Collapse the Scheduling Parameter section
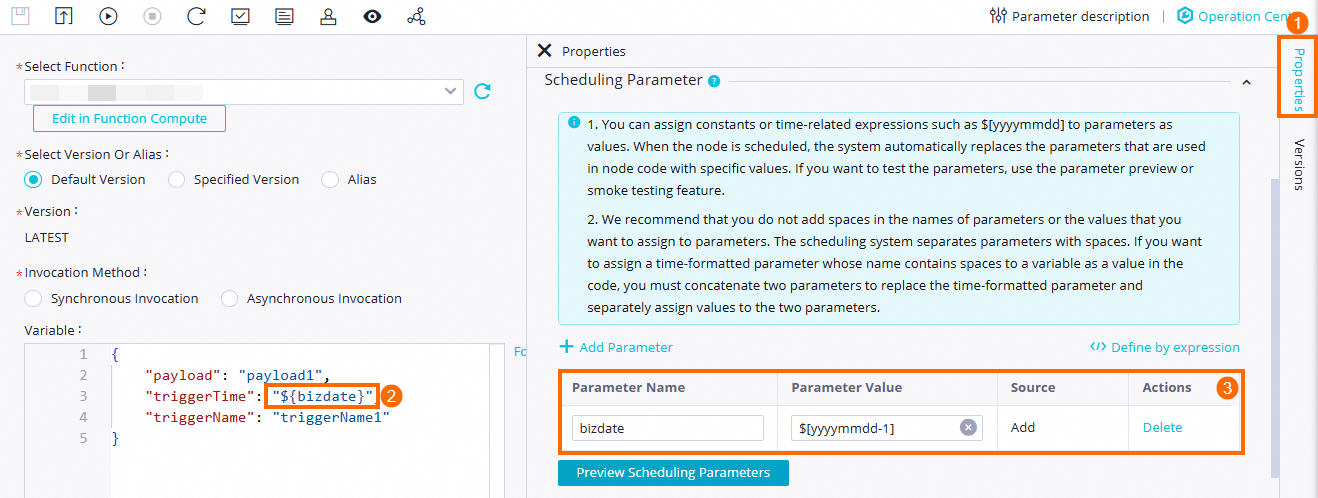 pos(1246,82)
